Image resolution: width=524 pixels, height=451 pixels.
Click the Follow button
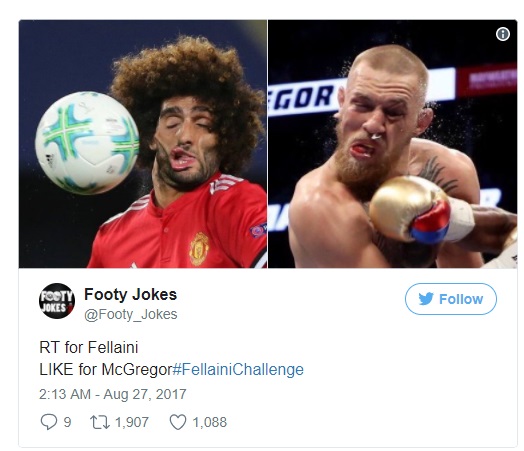pyautogui.click(x=451, y=299)
